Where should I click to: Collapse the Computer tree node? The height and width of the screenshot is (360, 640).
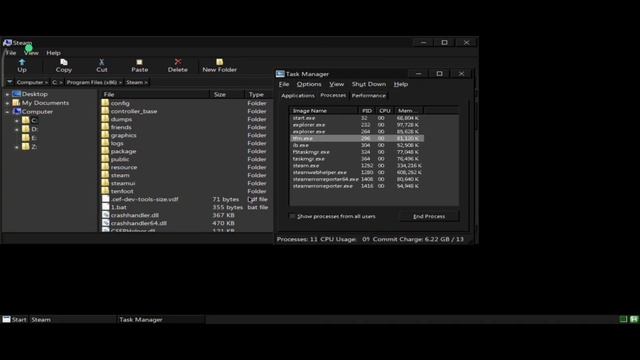(7, 111)
